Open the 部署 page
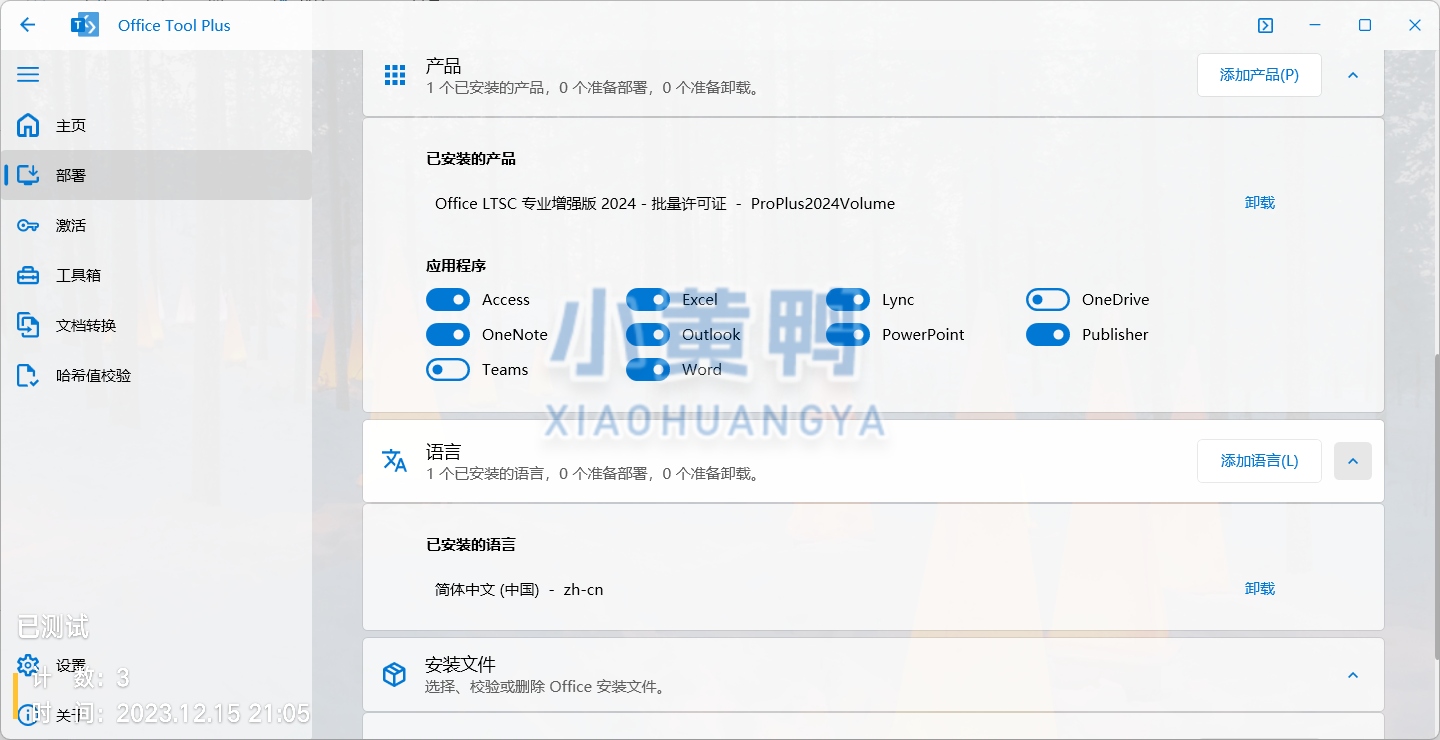The image size is (1440, 740). coord(156,175)
